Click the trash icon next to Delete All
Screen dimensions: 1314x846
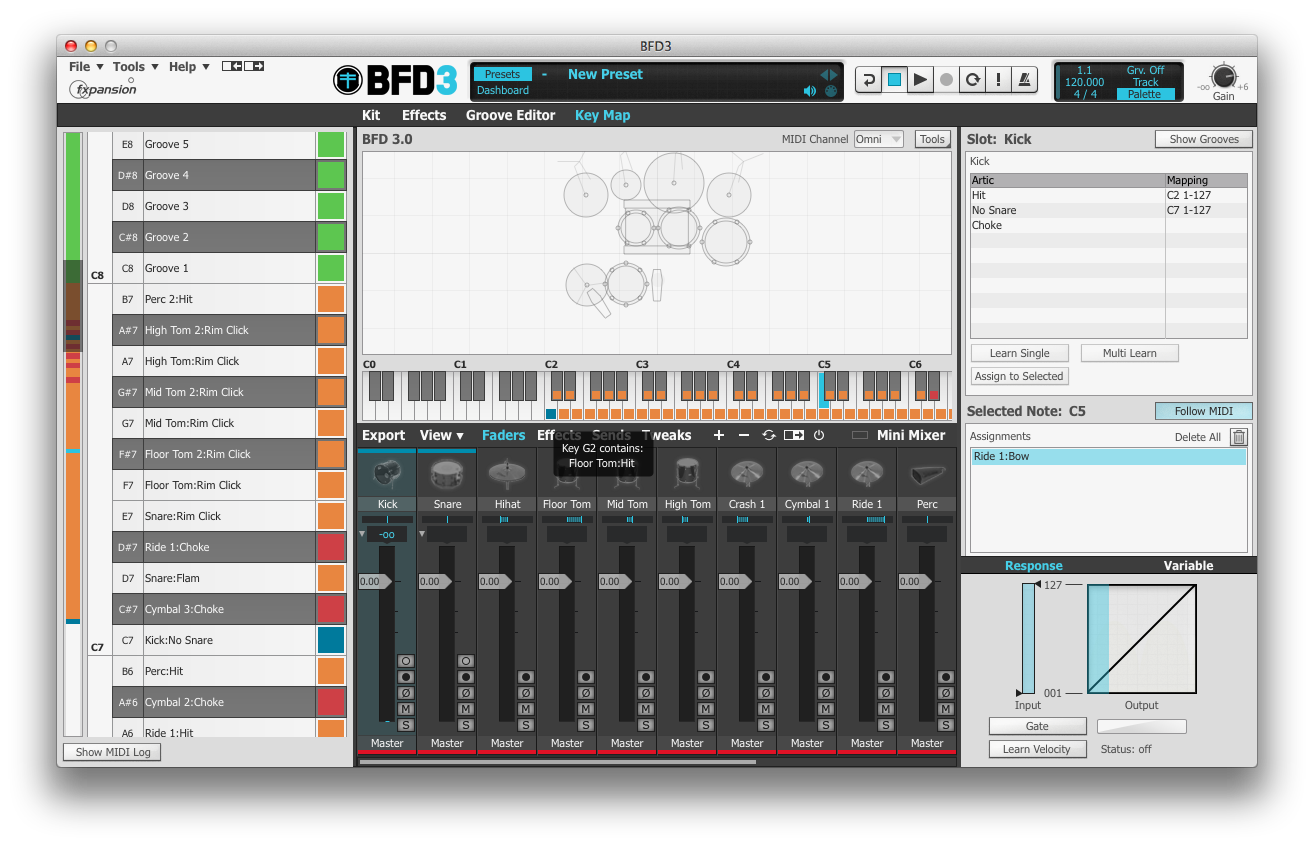pos(1239,437)
